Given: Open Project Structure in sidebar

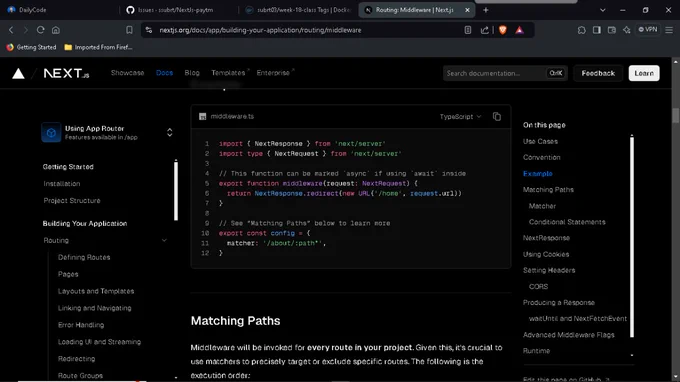Looking at the screenshot, I should 72,201.
